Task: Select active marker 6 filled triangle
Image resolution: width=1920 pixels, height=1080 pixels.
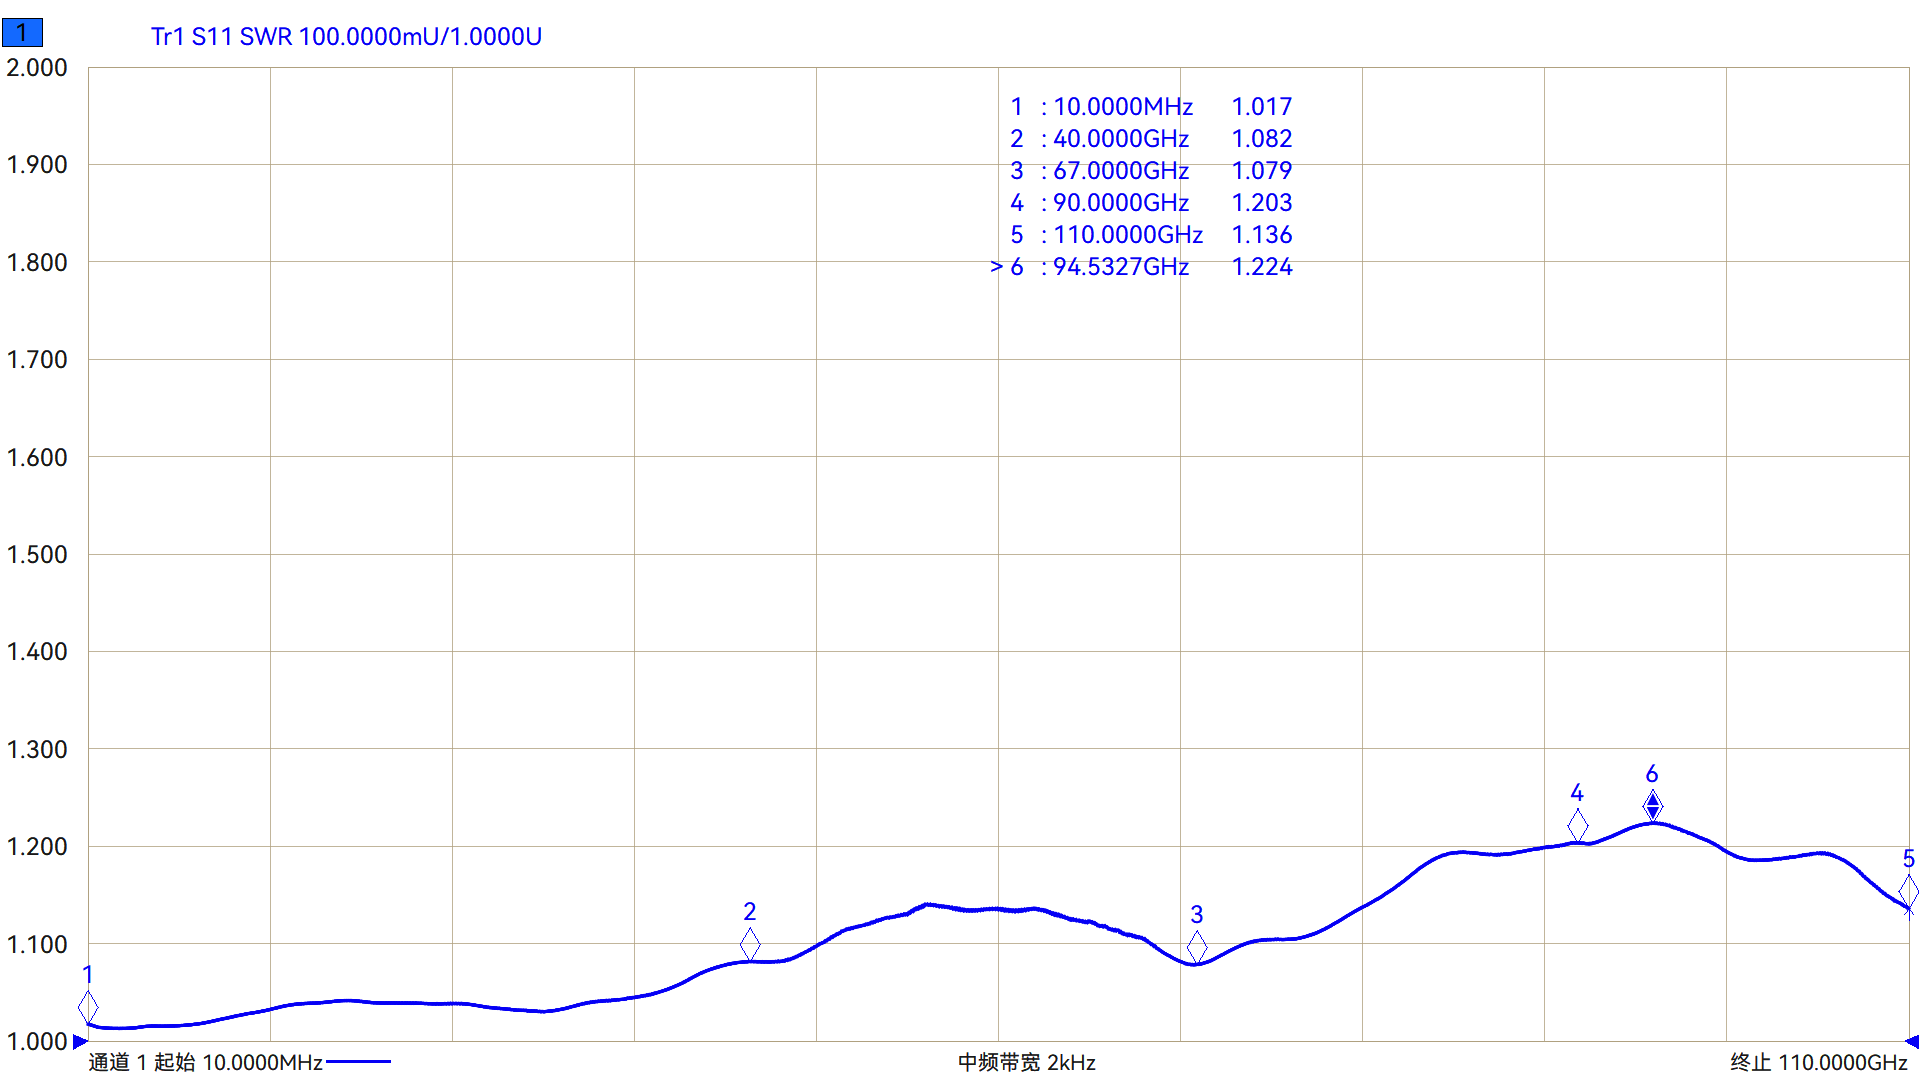Action: tap(1653, 805)
